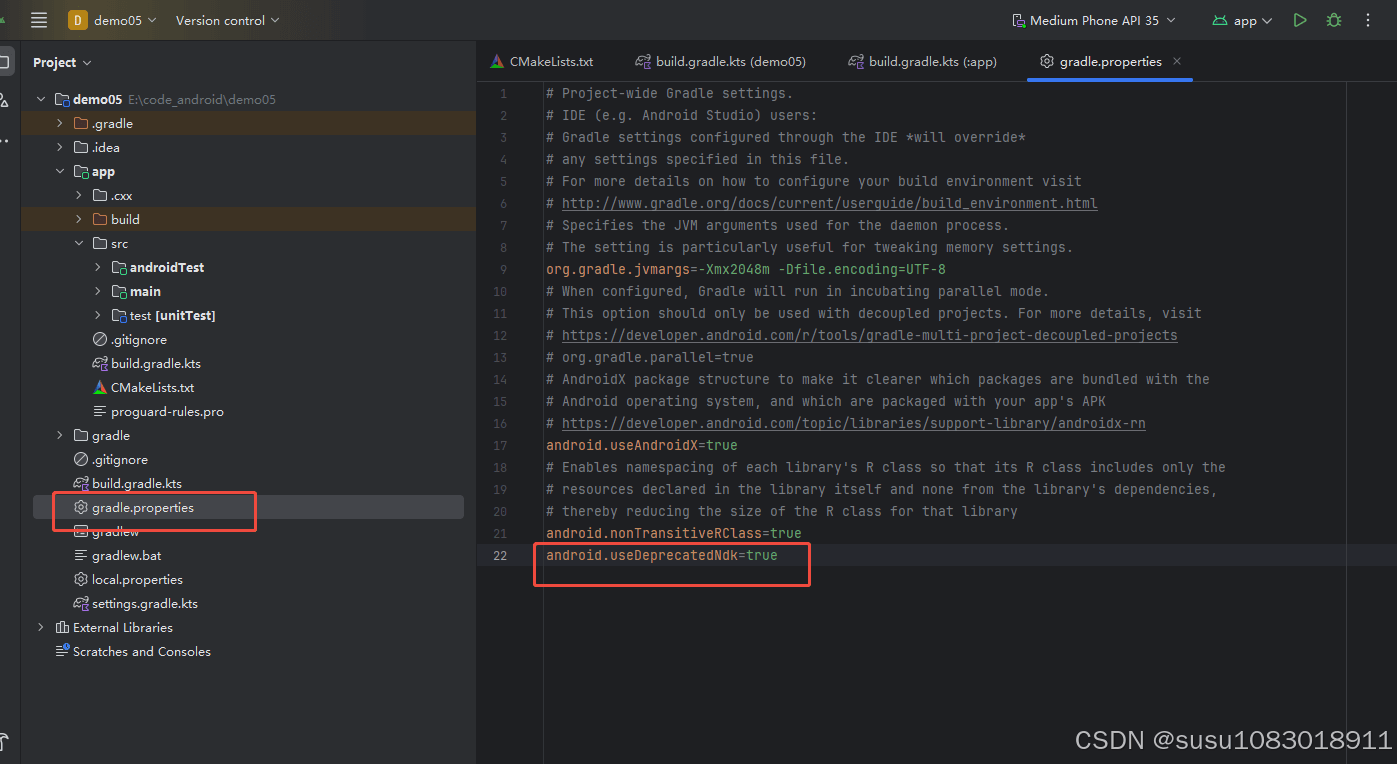Open the gradle.org build_environment link

pos(829,203)
